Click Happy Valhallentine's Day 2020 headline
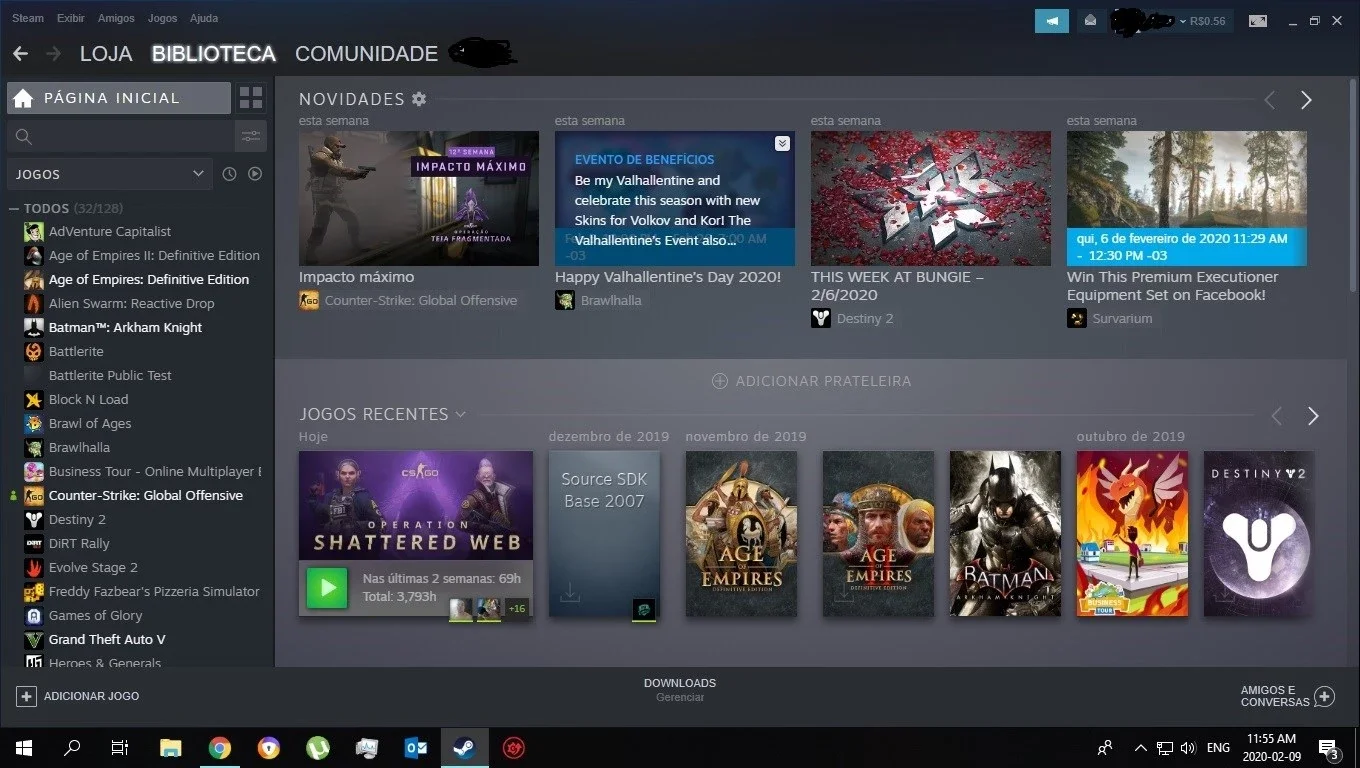This screenshot has height=768, width=1360. [x=668, y=277]
